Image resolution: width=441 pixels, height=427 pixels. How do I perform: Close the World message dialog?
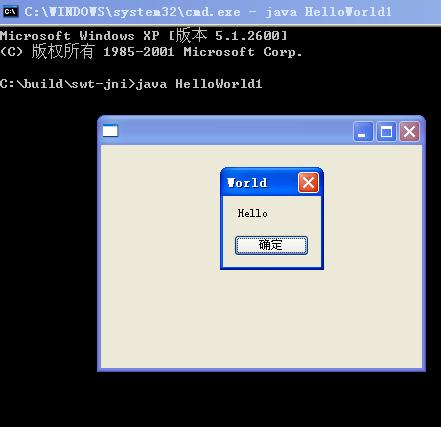click(308, 182)
